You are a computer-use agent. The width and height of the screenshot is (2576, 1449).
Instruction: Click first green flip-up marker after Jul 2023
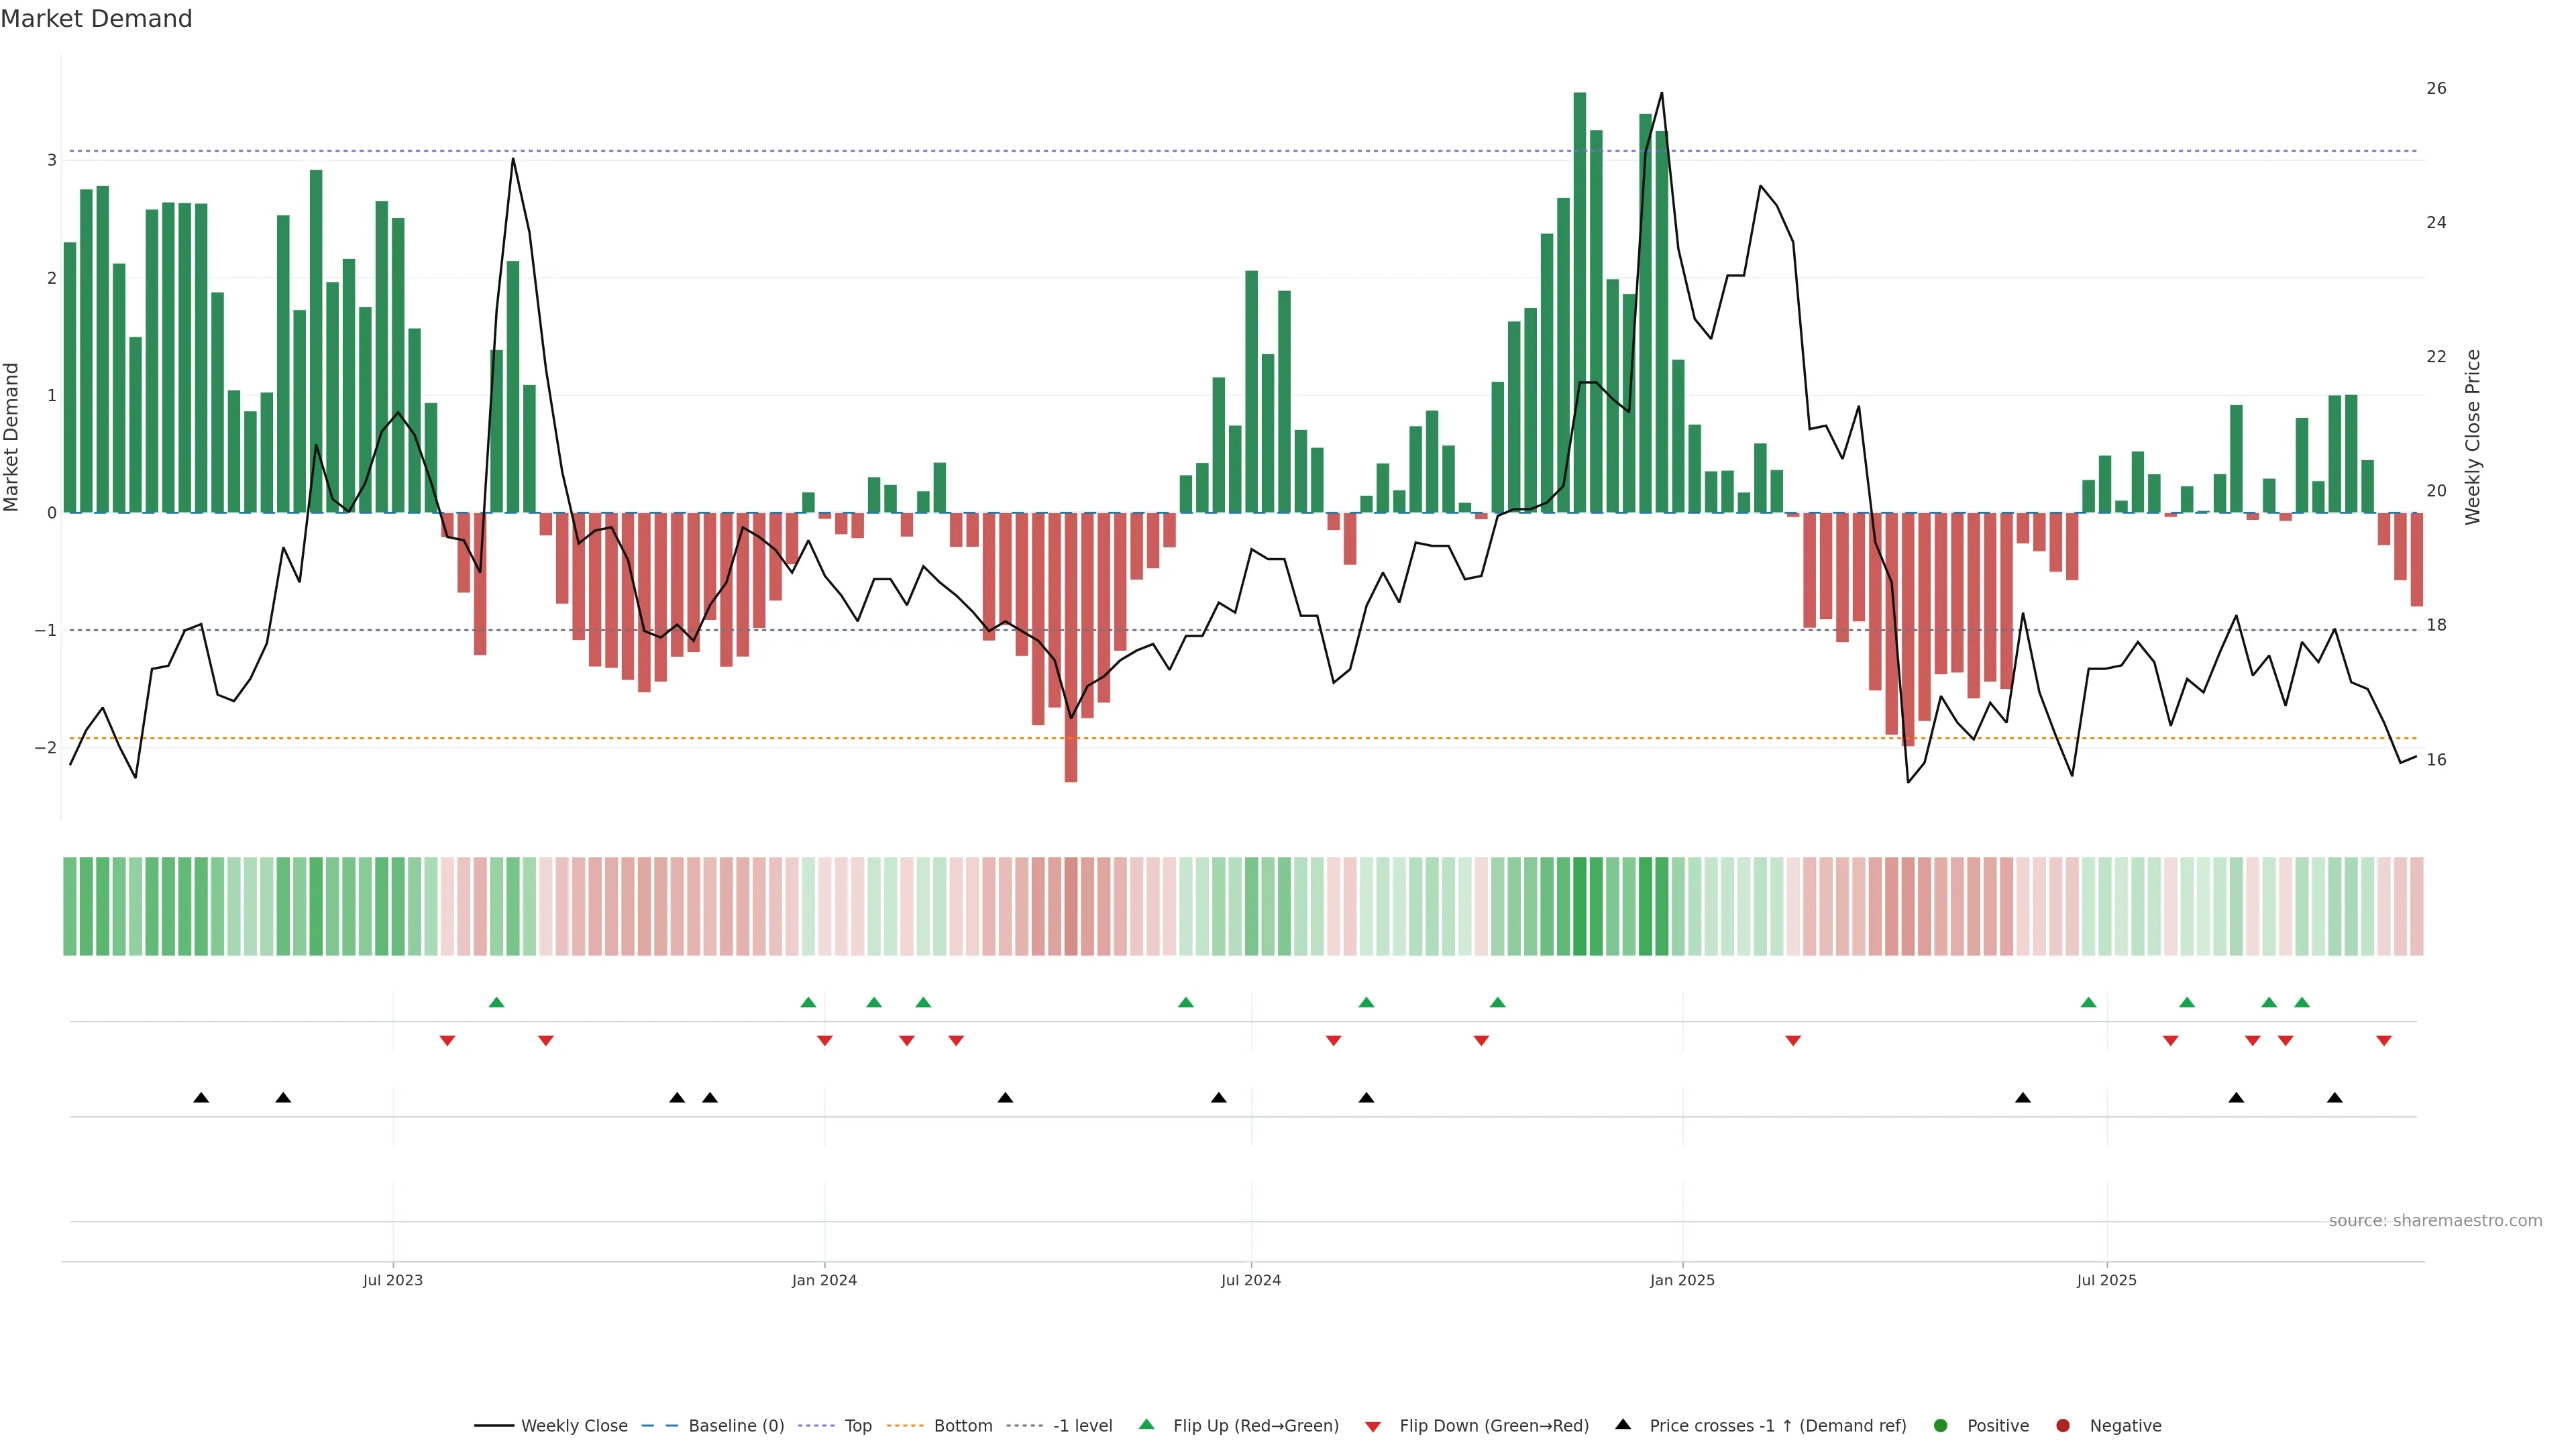point(496,1002)
